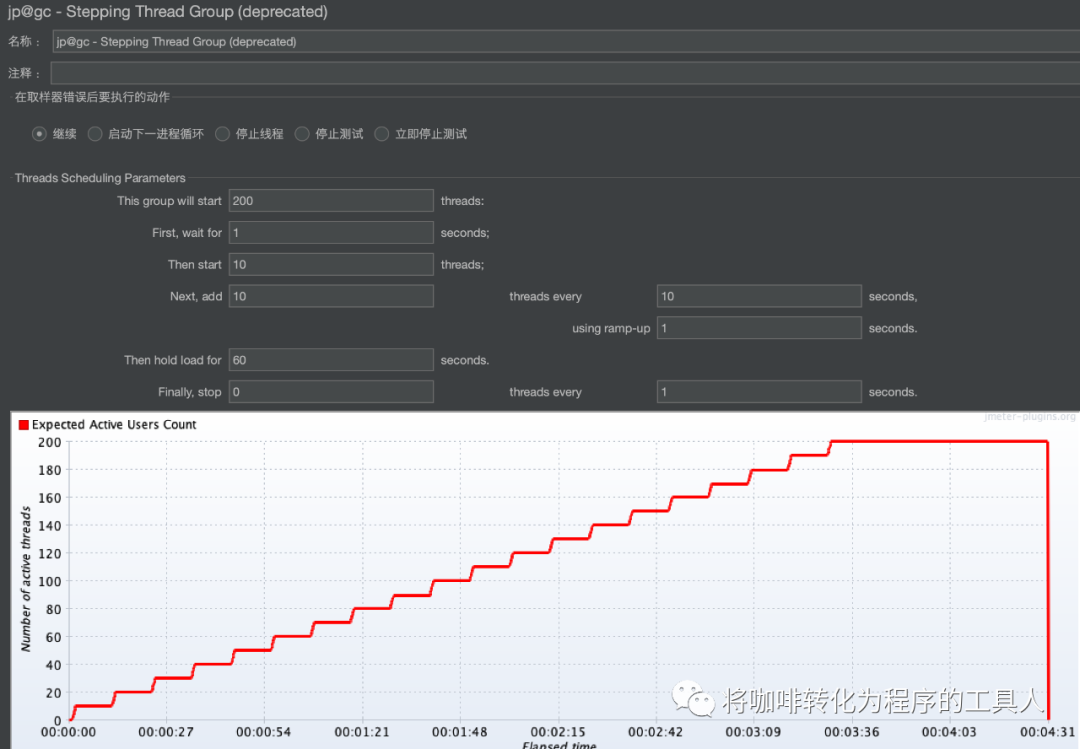The width and height of the screenshot is (1080, 749).
Task: Select the 继续 radio button
Action: coord(39,134)
